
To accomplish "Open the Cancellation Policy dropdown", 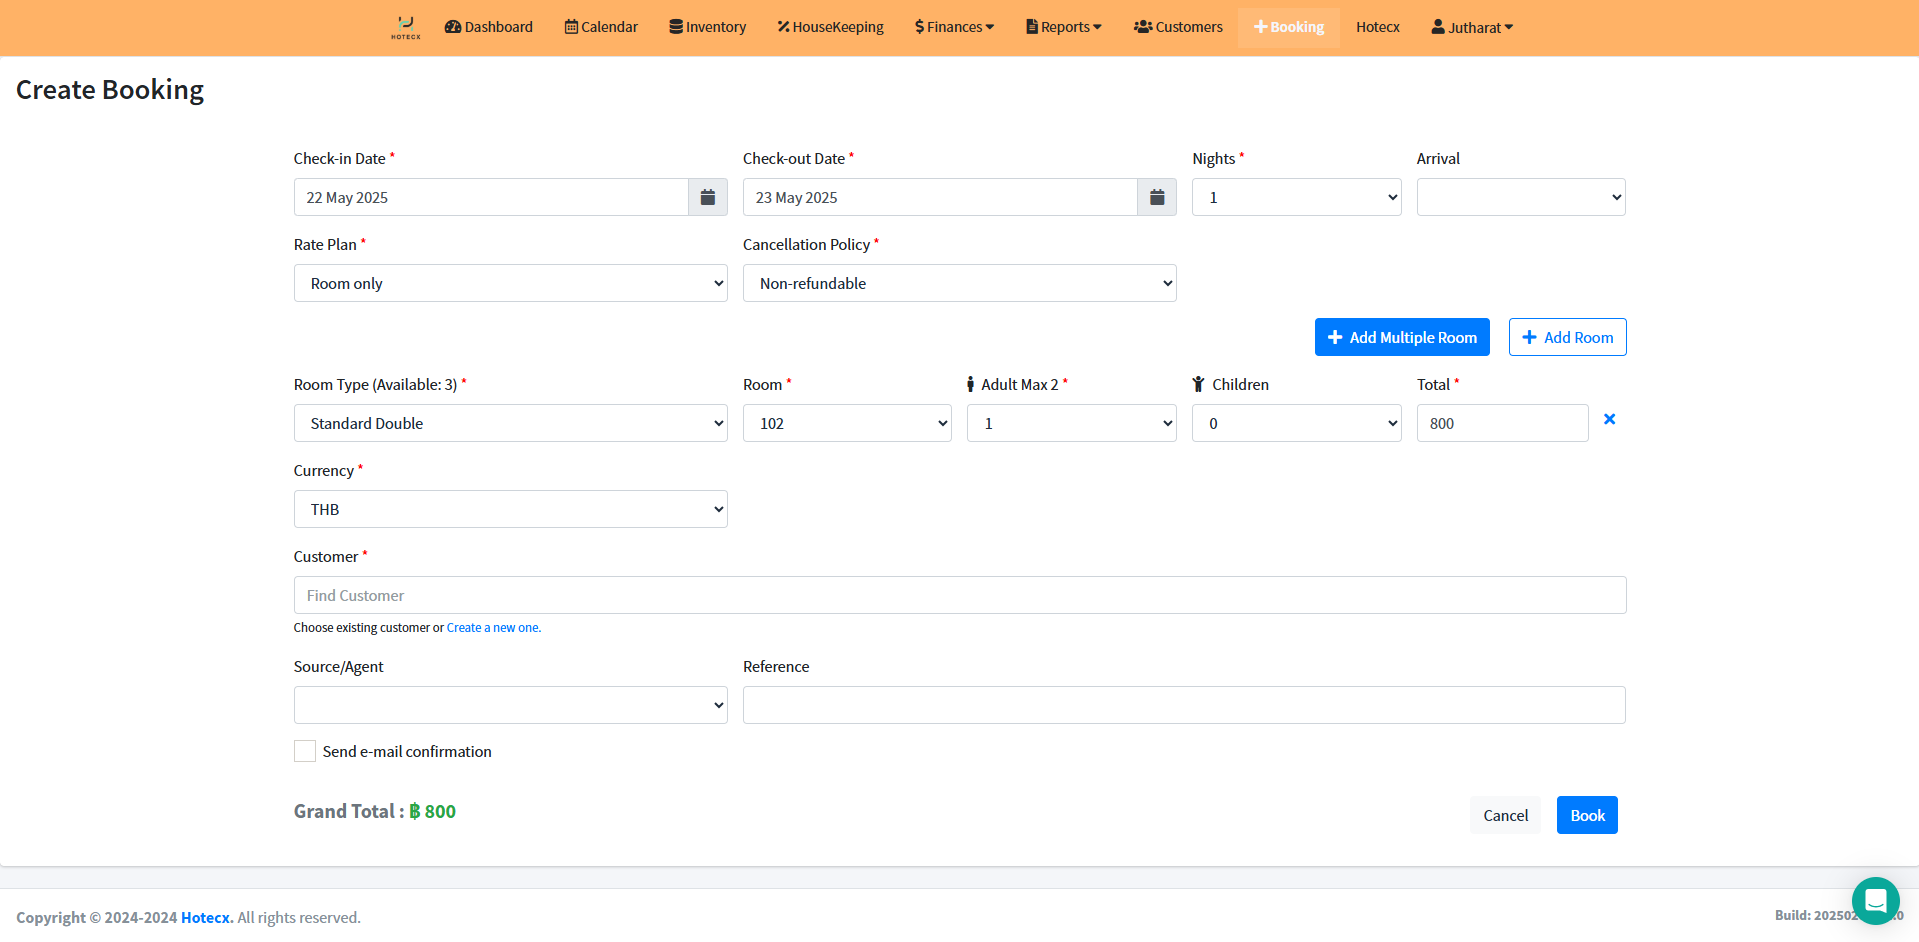I will point(959,283).
